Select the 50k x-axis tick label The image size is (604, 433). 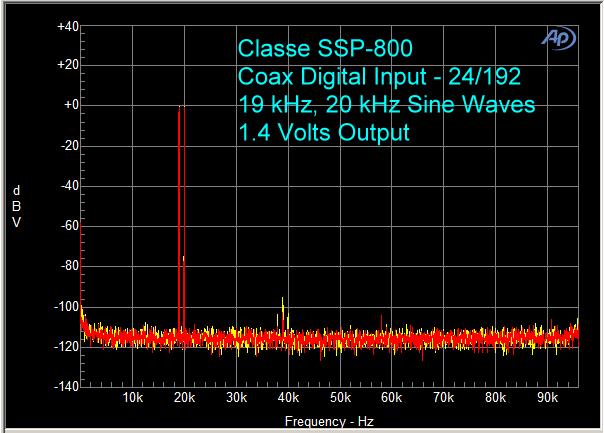coord(340,398)
